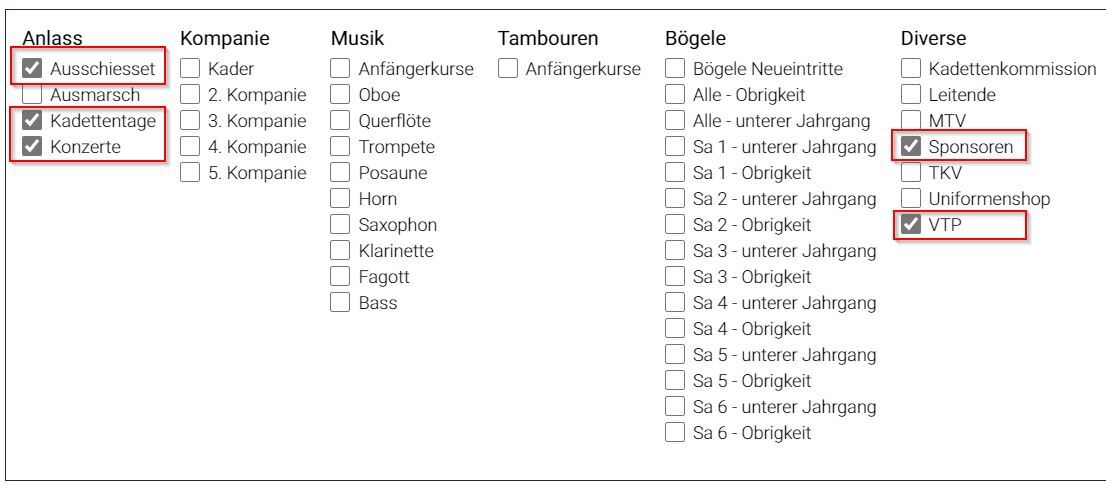Select the Saxophon checkbox
This screenshot has height=491, width=1106.
click(x=340, y=225)
